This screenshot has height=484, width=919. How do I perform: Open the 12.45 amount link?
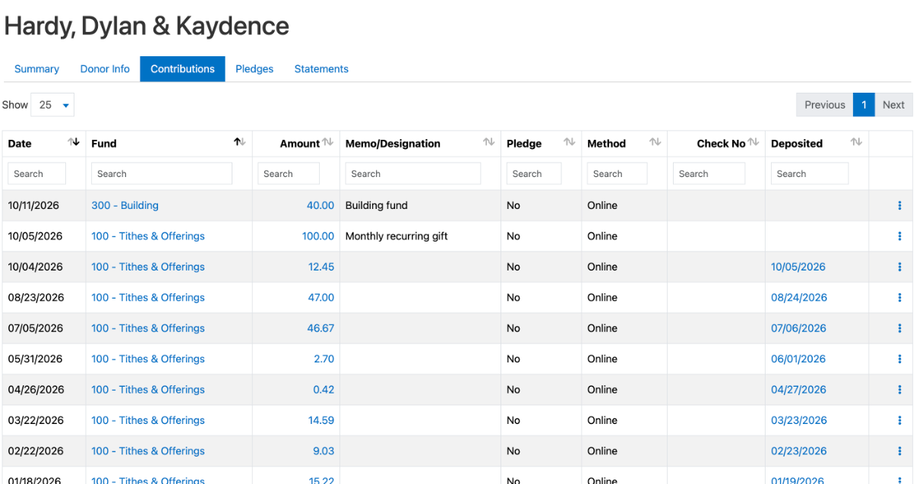pos(321,267)
